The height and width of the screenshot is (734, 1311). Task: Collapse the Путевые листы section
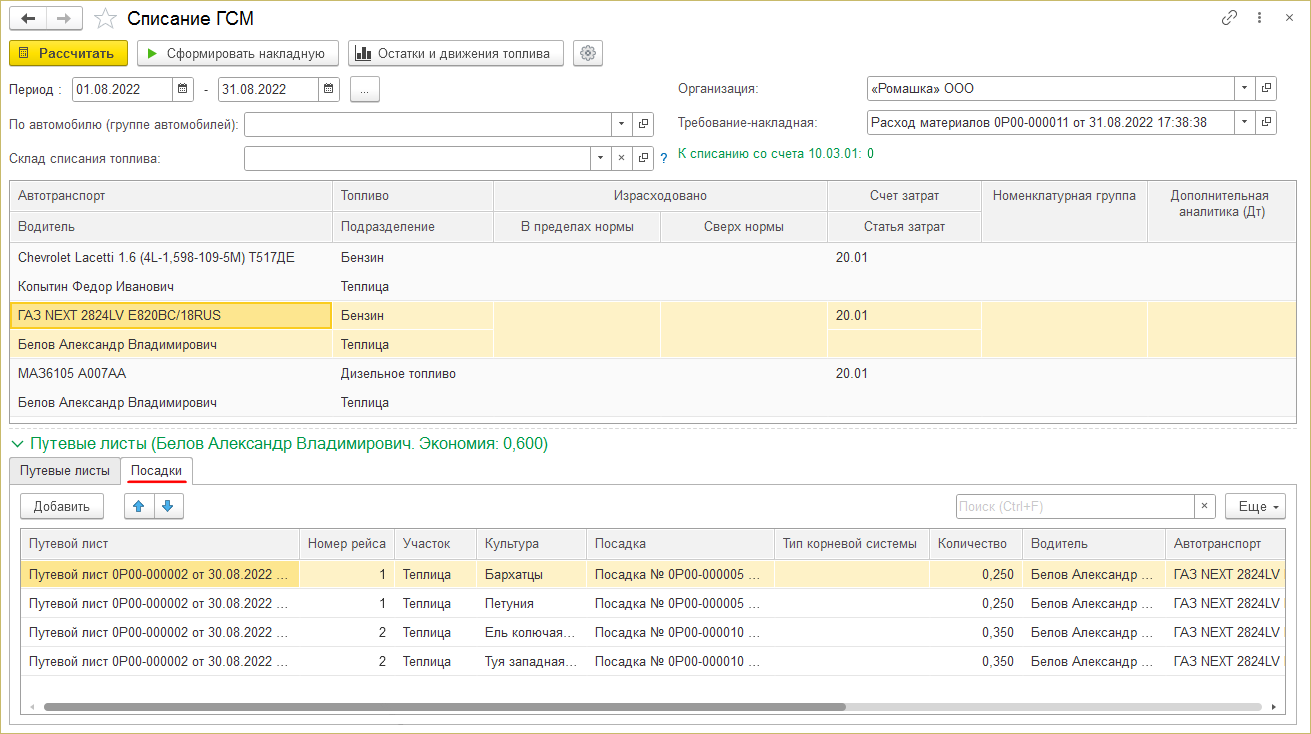[16, 443]
